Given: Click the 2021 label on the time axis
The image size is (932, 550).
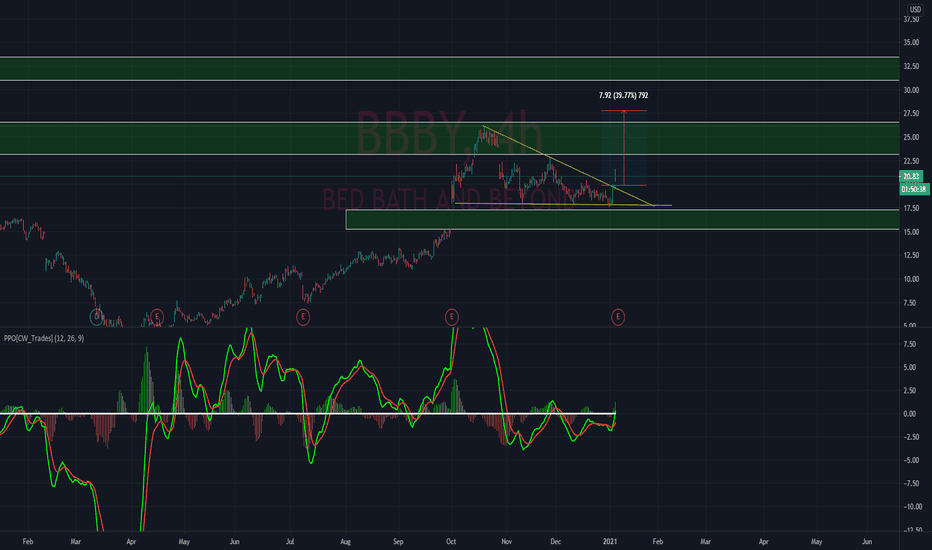Looking at the screenshot, I should (610, 542).
